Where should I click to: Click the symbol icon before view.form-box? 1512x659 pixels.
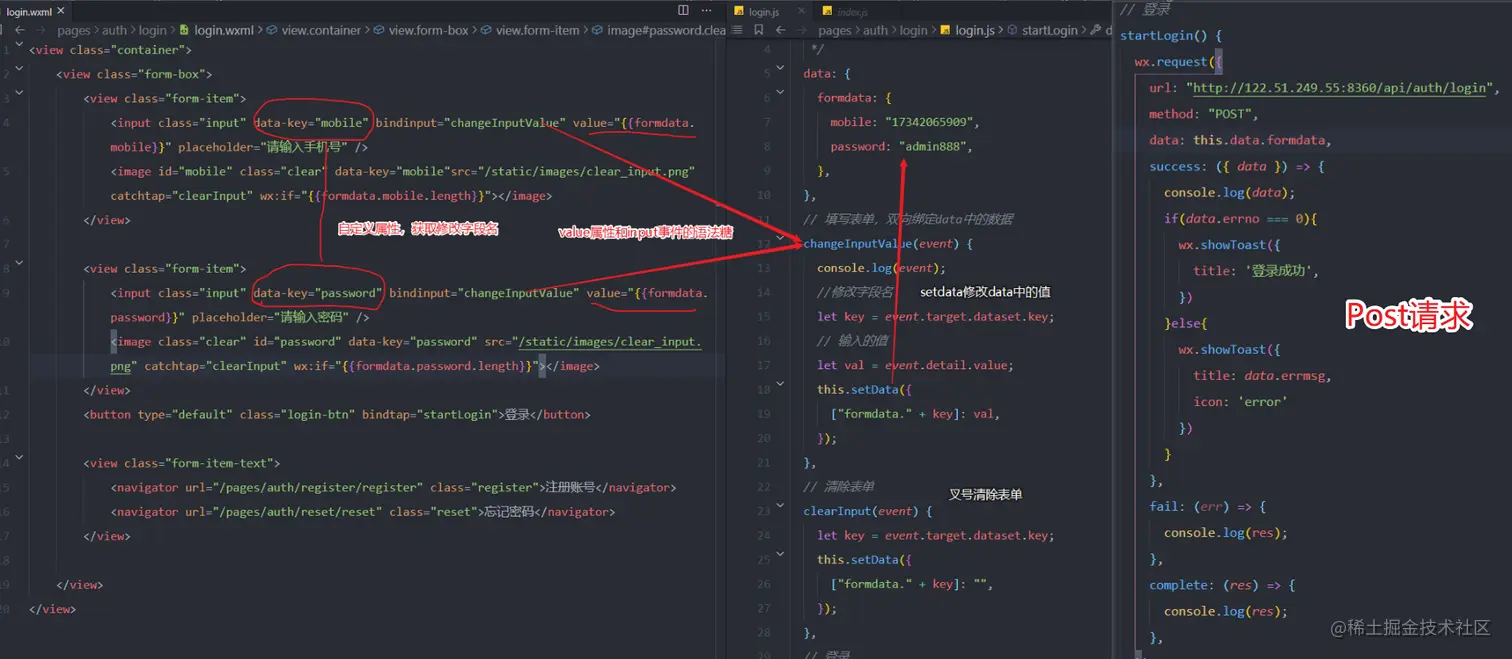(x=379, y=30)
